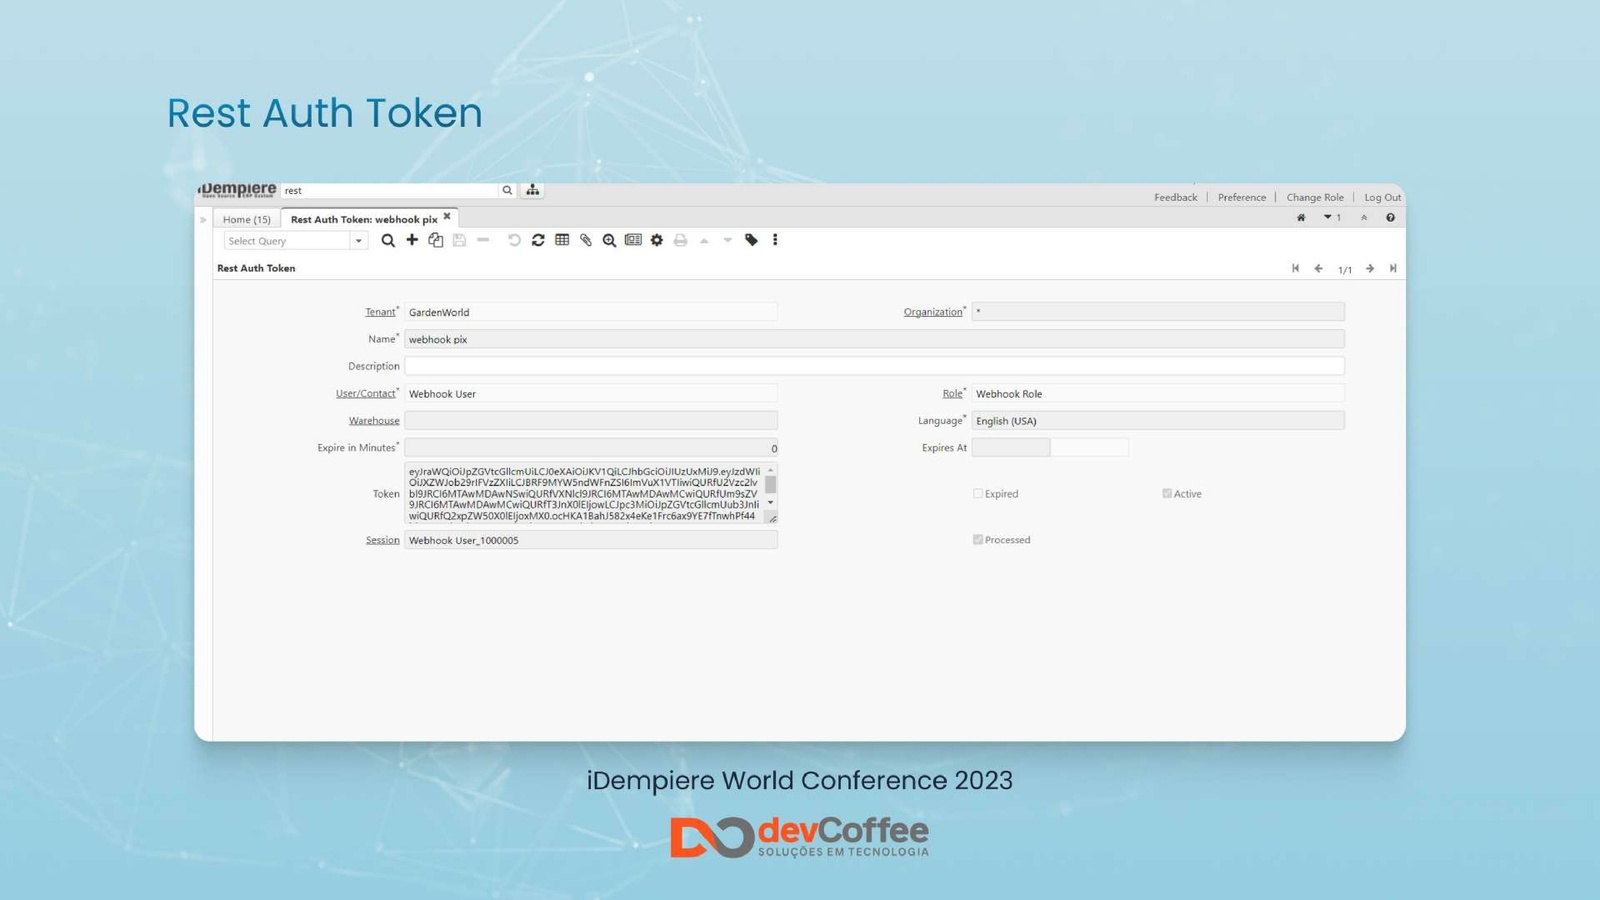Toggle the Processed checkbox
Viewport: 1600px width, 900px height.
point(978,540)
